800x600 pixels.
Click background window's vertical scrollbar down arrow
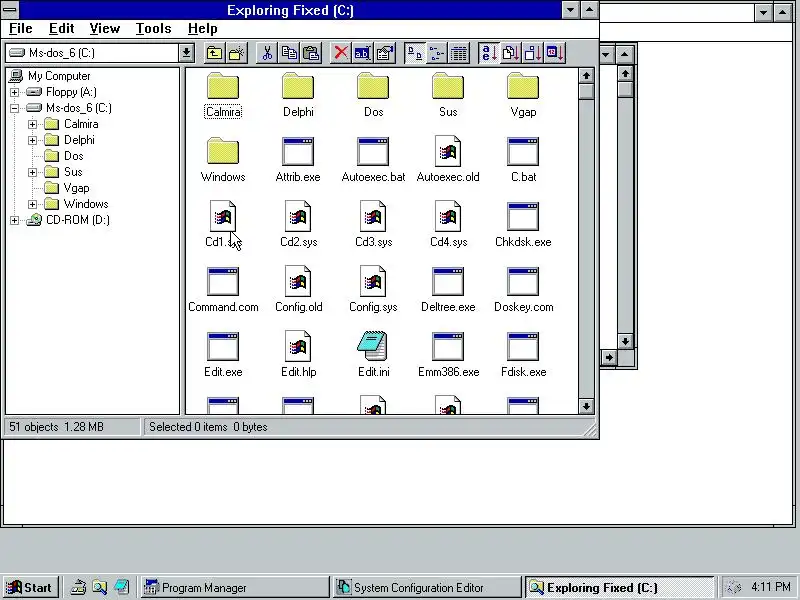click(x=626, y=341)
